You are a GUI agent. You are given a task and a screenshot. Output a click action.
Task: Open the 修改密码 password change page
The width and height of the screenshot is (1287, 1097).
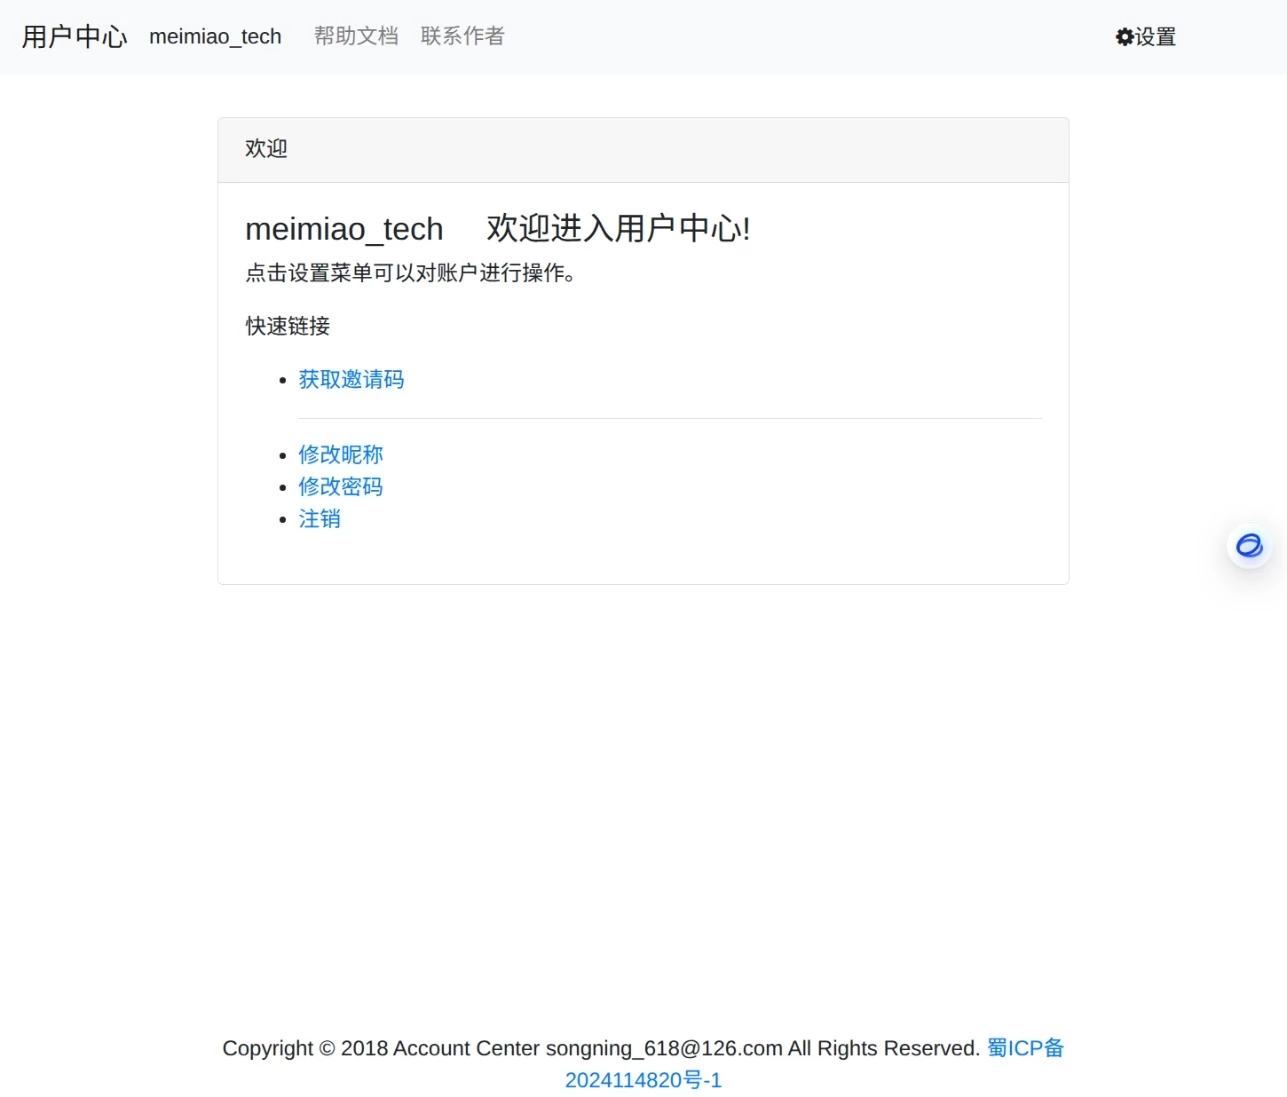pos(340,487)
